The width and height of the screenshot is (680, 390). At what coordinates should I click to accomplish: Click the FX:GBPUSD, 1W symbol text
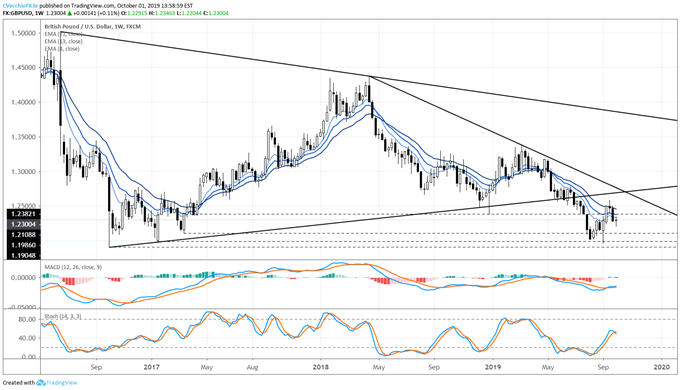(23, 13)
